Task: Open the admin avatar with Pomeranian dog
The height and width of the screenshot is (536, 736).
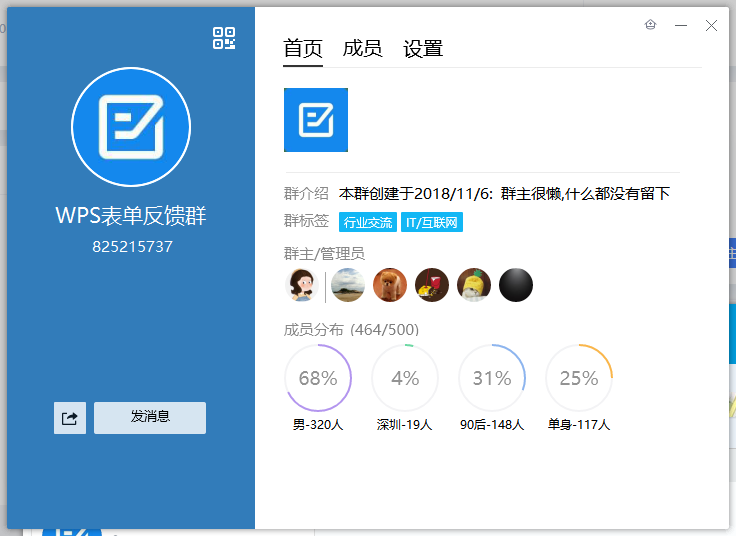Action: 390,285
